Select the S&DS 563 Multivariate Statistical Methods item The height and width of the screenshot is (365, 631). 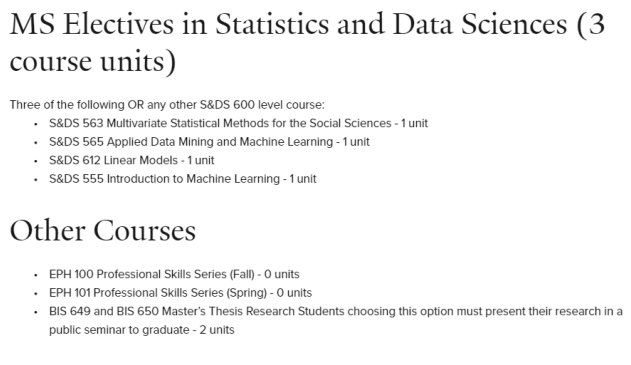pos(238,123)
